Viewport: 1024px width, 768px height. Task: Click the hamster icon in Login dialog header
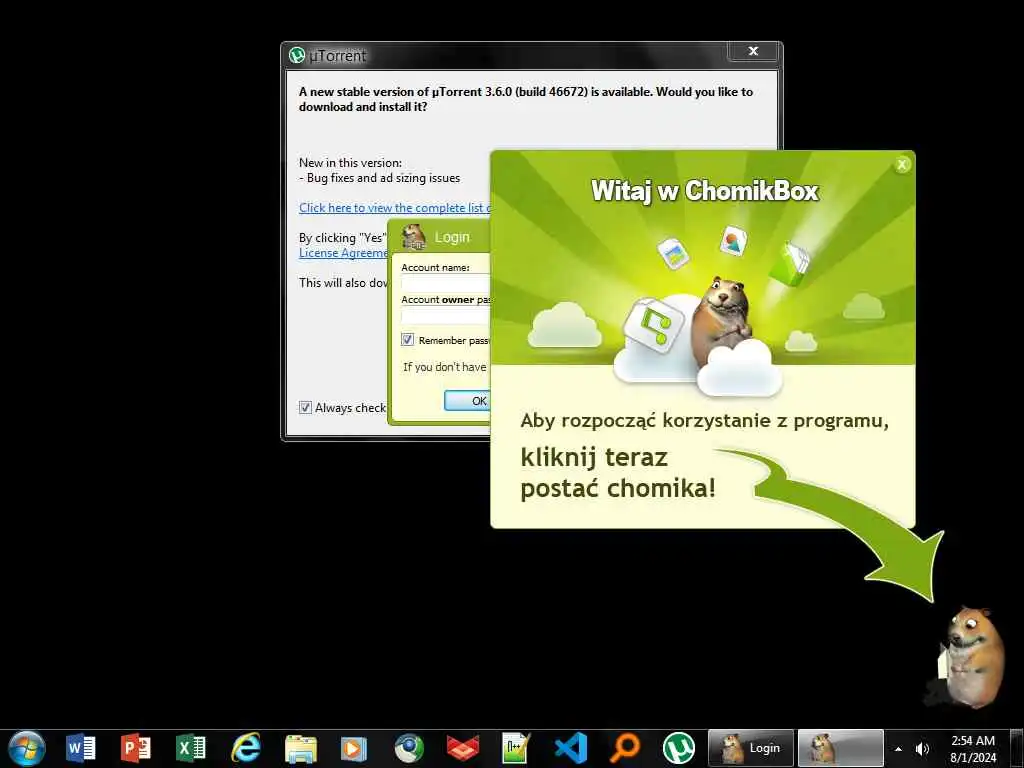tap(414, 237)
